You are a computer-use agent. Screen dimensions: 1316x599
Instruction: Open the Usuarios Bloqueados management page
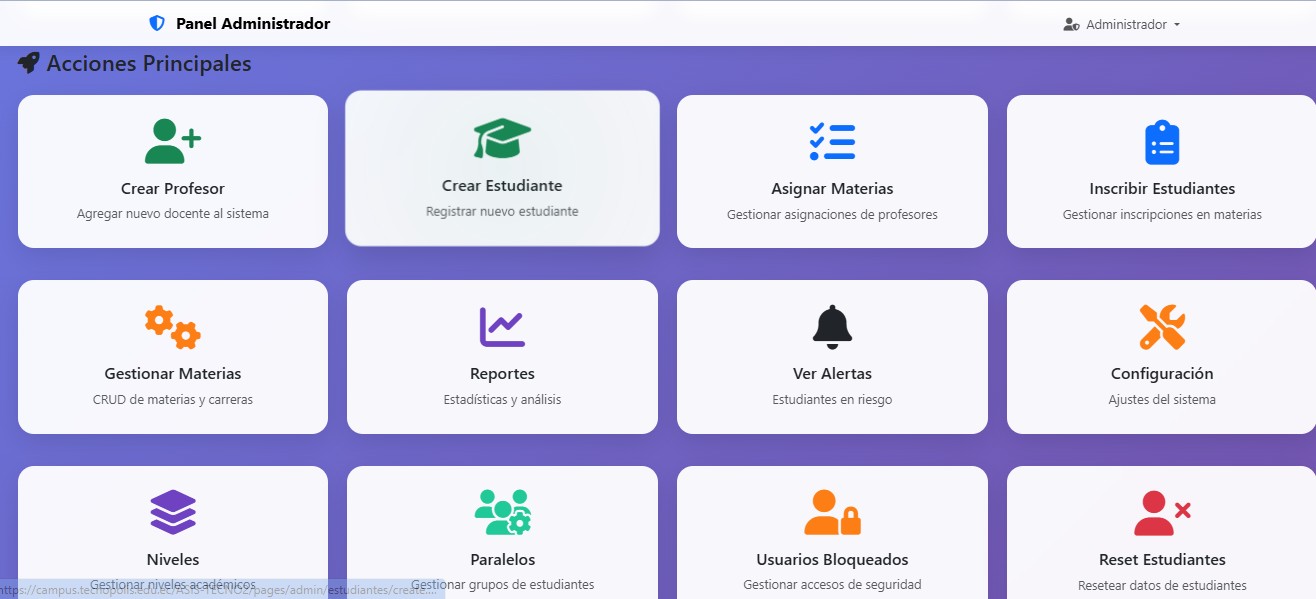[x=832, y=535]
